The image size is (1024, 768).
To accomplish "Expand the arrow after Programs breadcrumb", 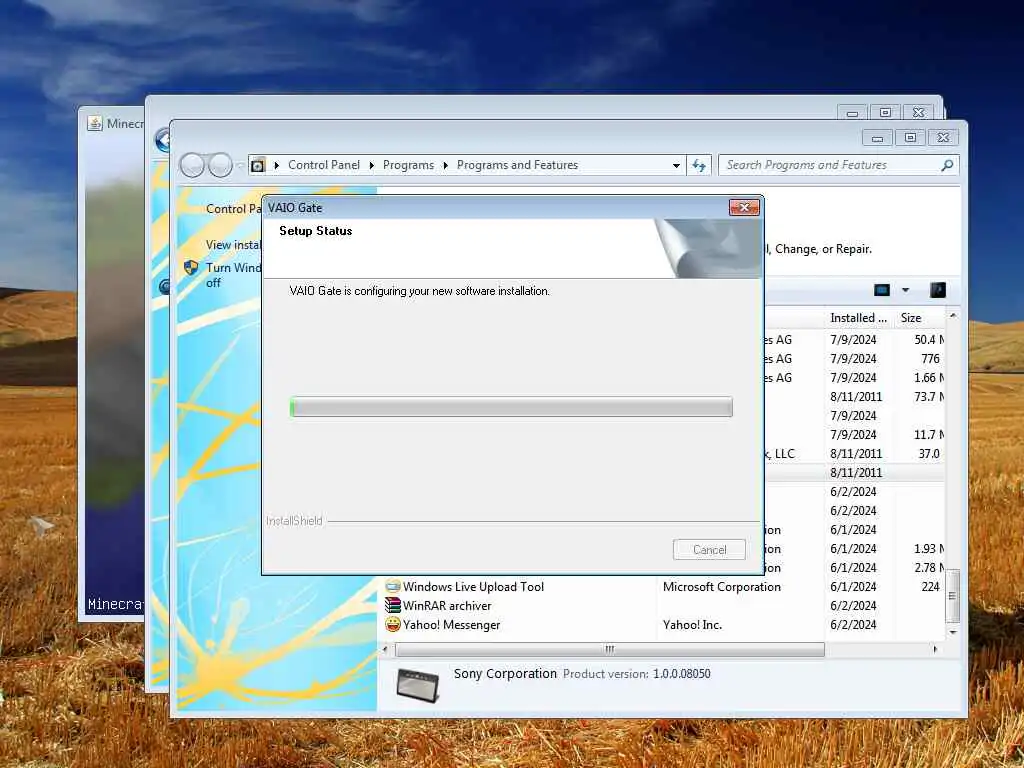I will point(445,165).
